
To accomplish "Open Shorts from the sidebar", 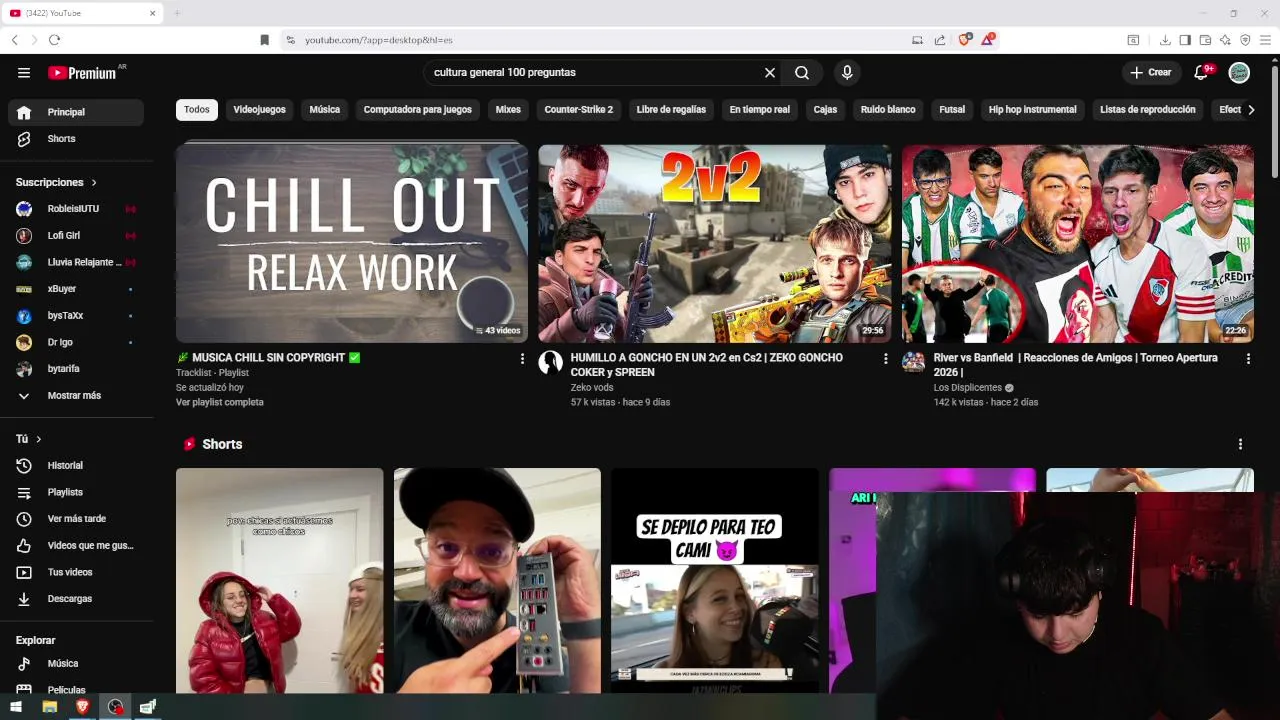I will click(x=76, y=139).
